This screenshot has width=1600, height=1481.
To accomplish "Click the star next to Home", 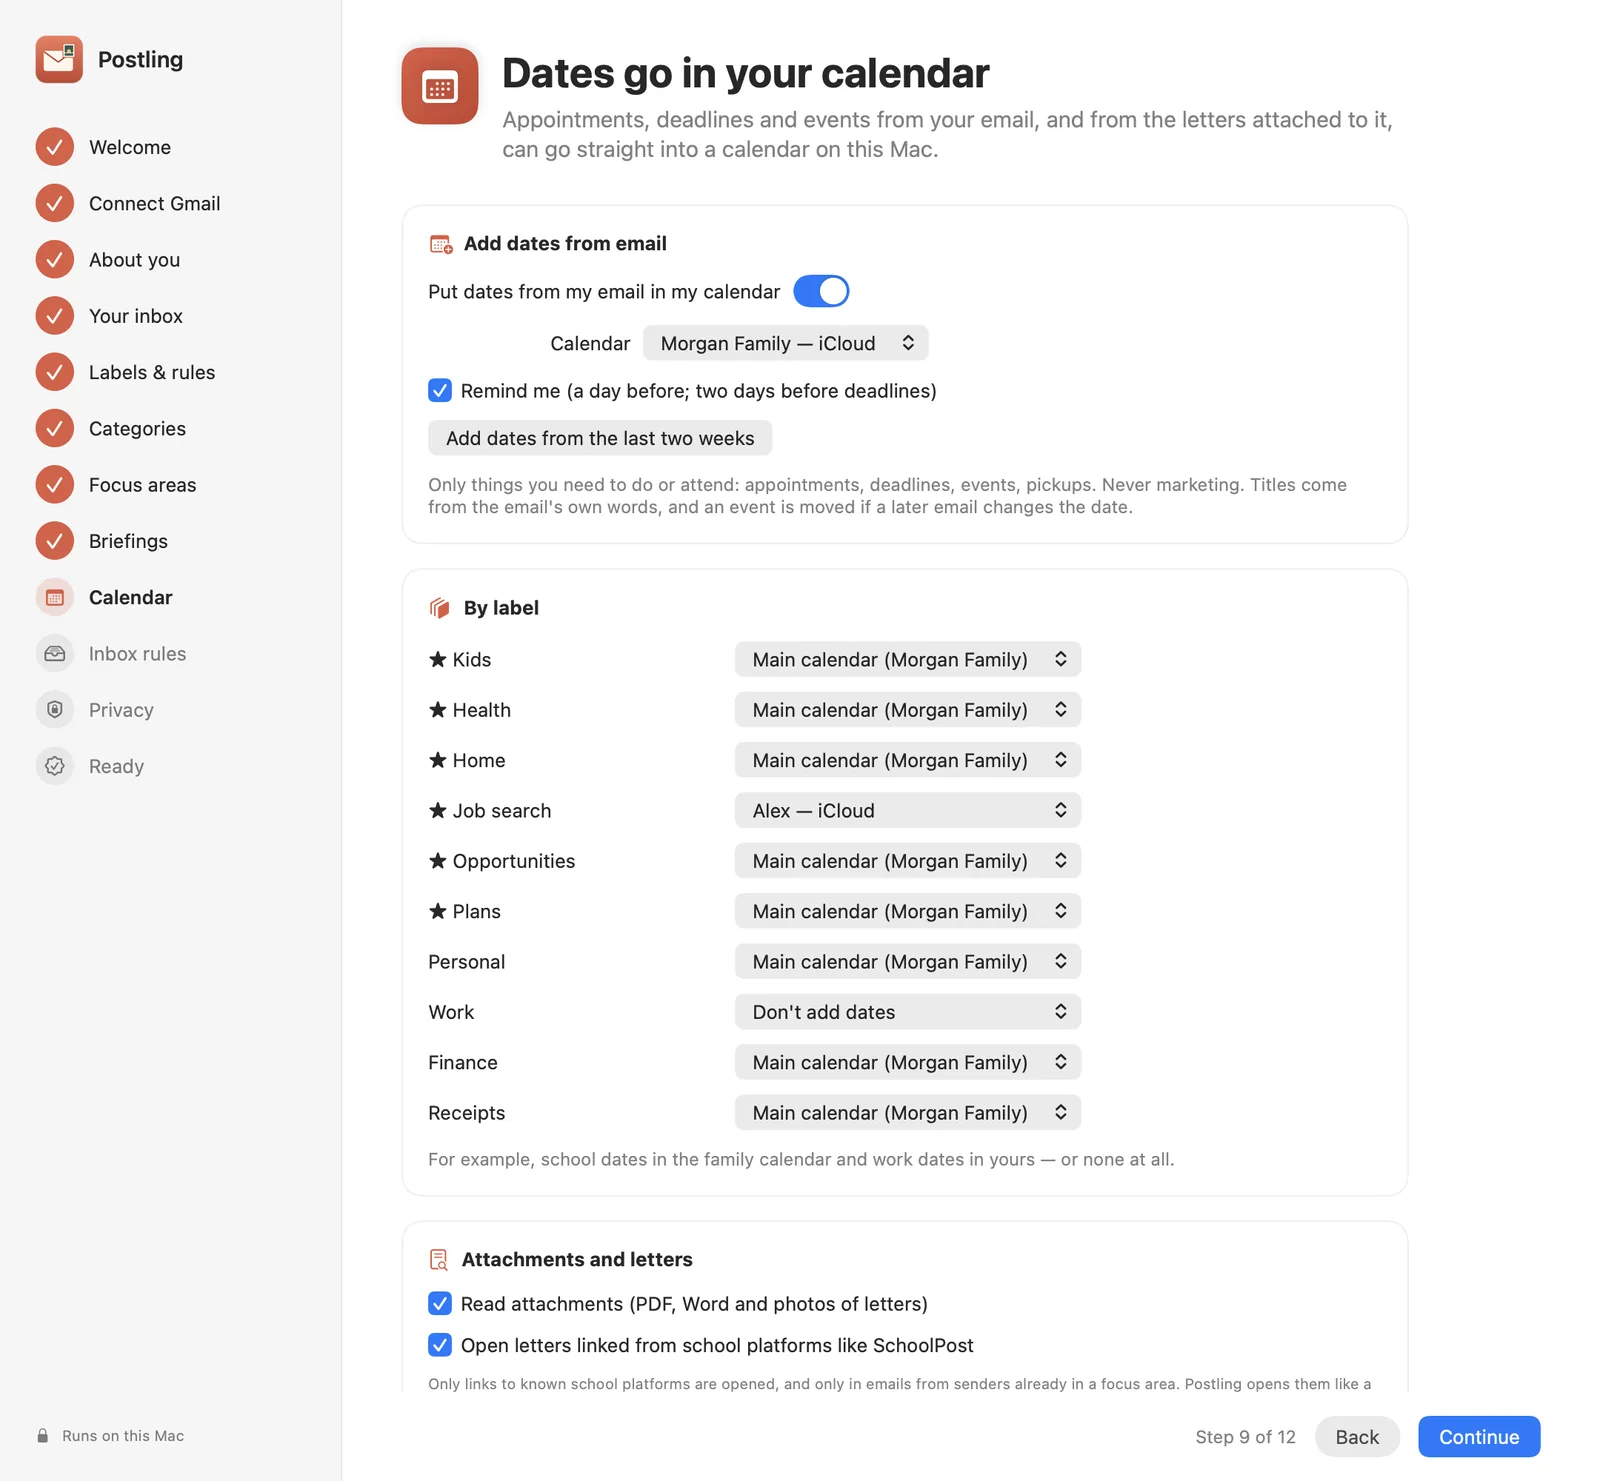I will pos(437,760).
